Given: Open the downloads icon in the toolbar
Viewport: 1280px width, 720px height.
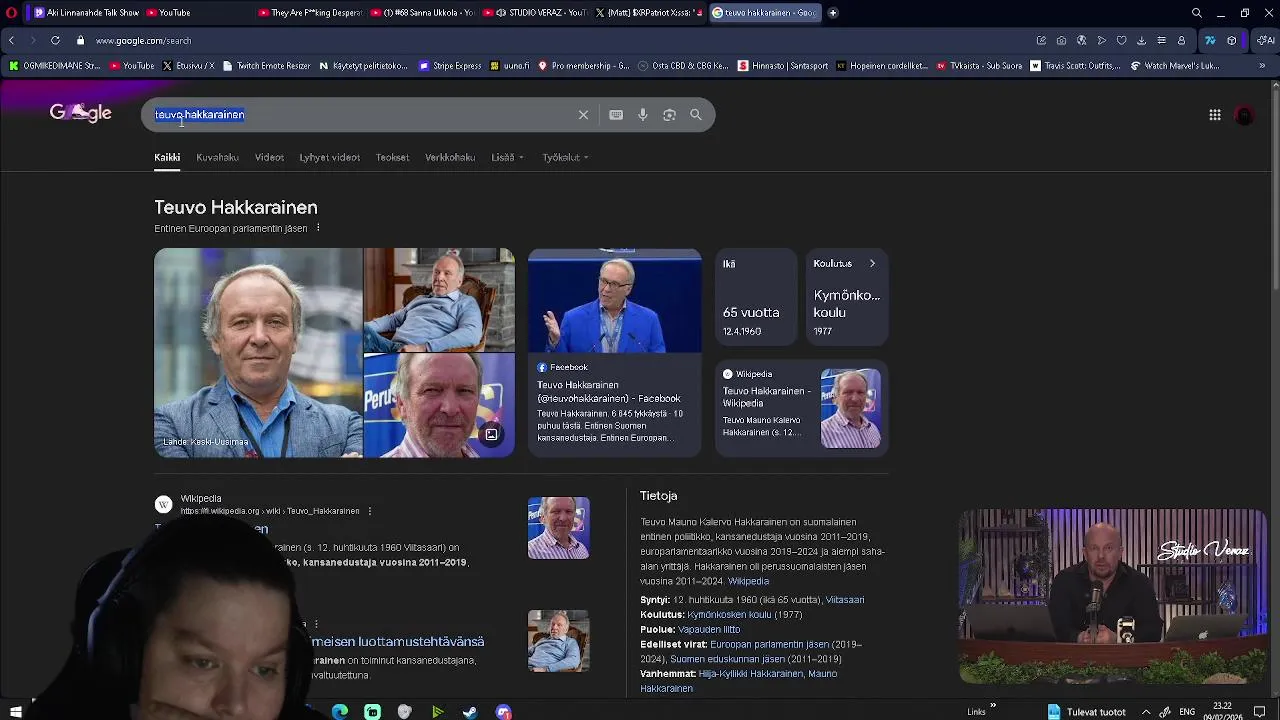Looking at the screenshot, I should pyautogui.click(x=1141, y=41).
